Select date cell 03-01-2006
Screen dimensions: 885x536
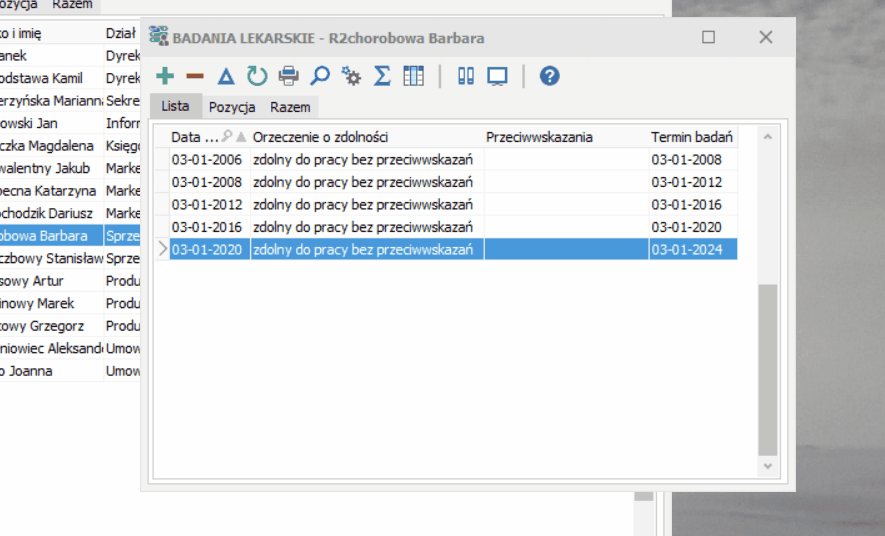[x=207, y=160]
